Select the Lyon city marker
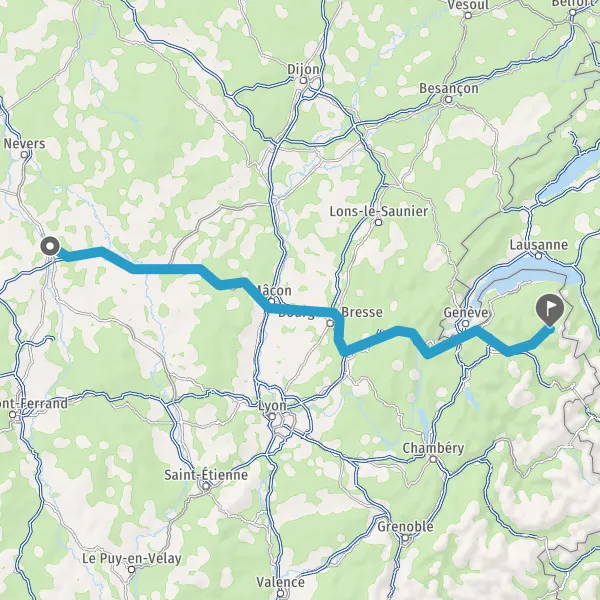The width and height of the screenshot is (600, 600). (x=273, y=416)
